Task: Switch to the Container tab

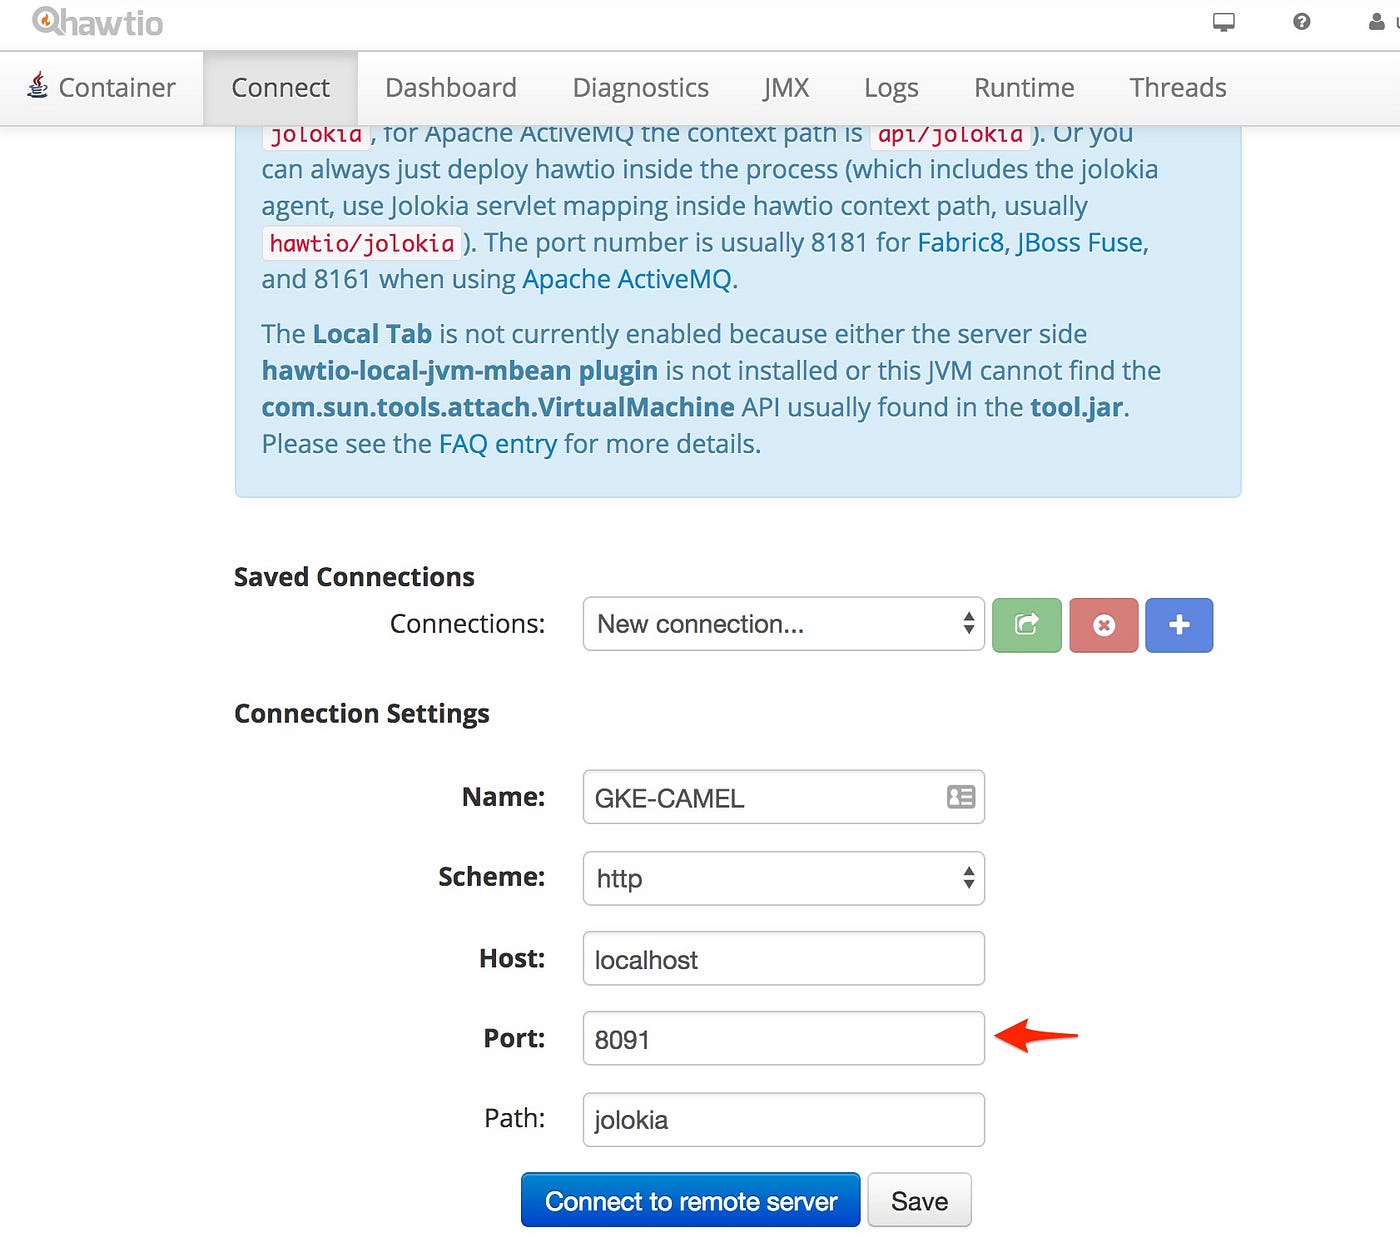Action: tap(102, 88)
